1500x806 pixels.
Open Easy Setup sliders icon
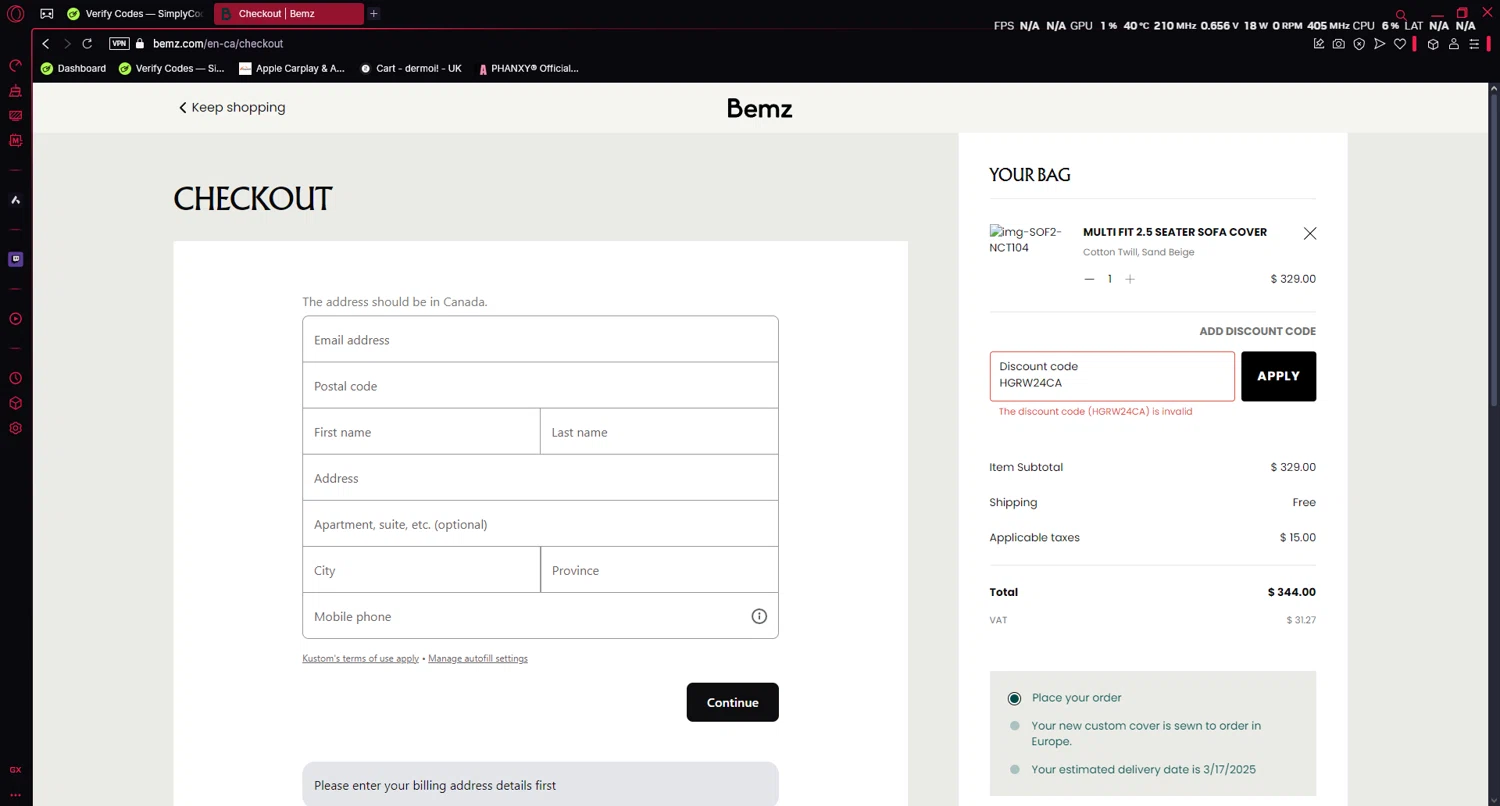(1474, 44)
